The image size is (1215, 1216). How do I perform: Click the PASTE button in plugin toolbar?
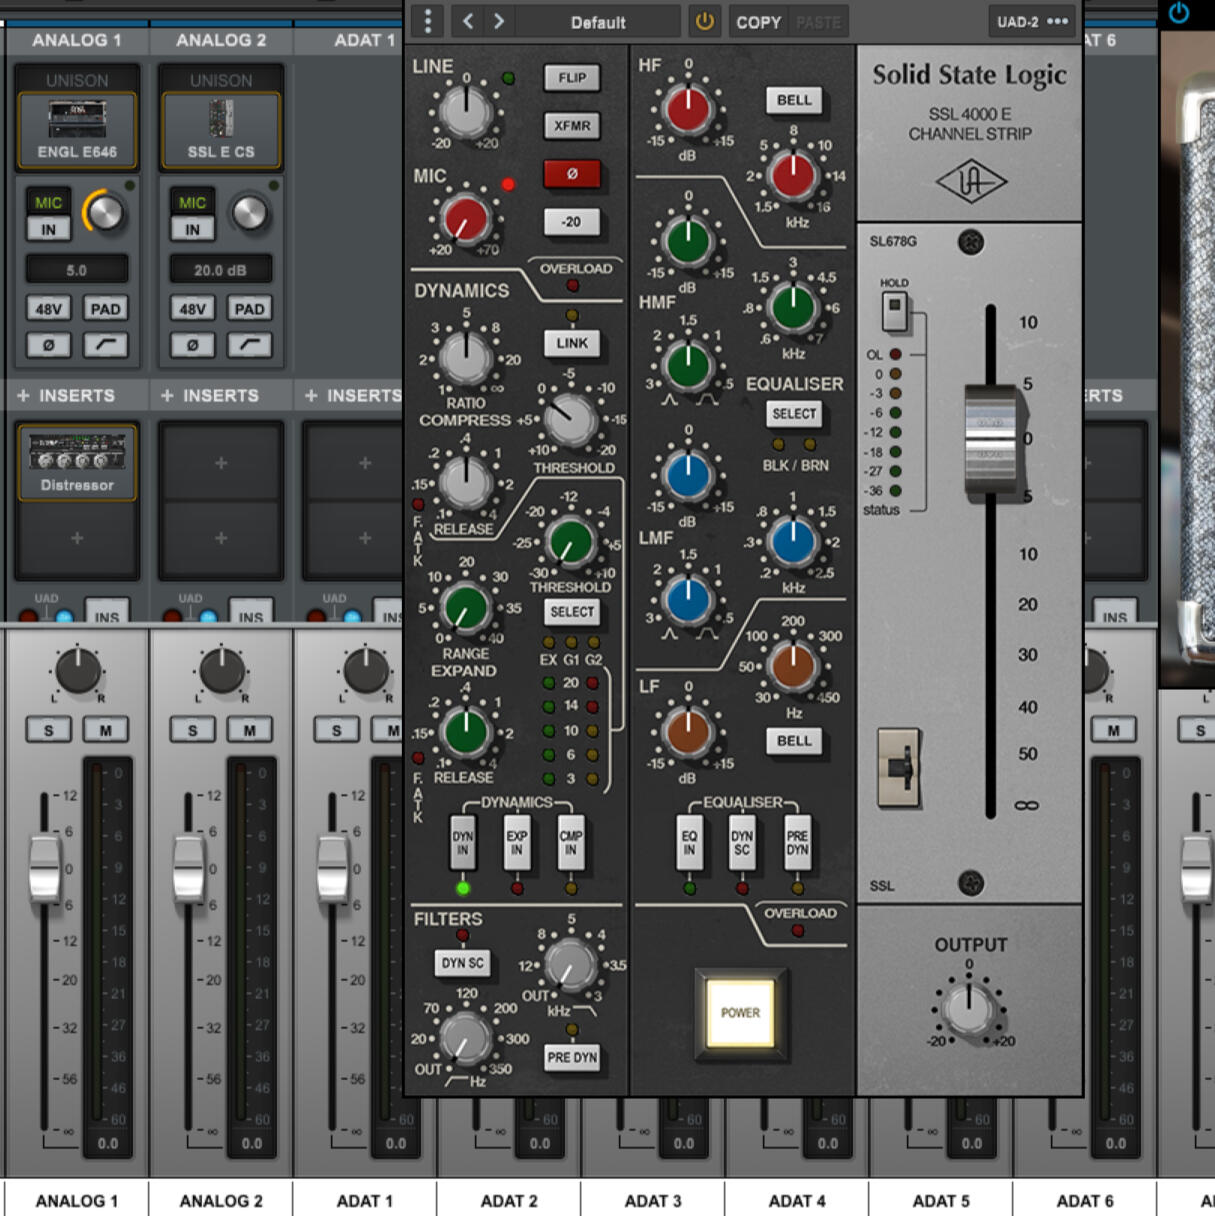click(819, 22)
